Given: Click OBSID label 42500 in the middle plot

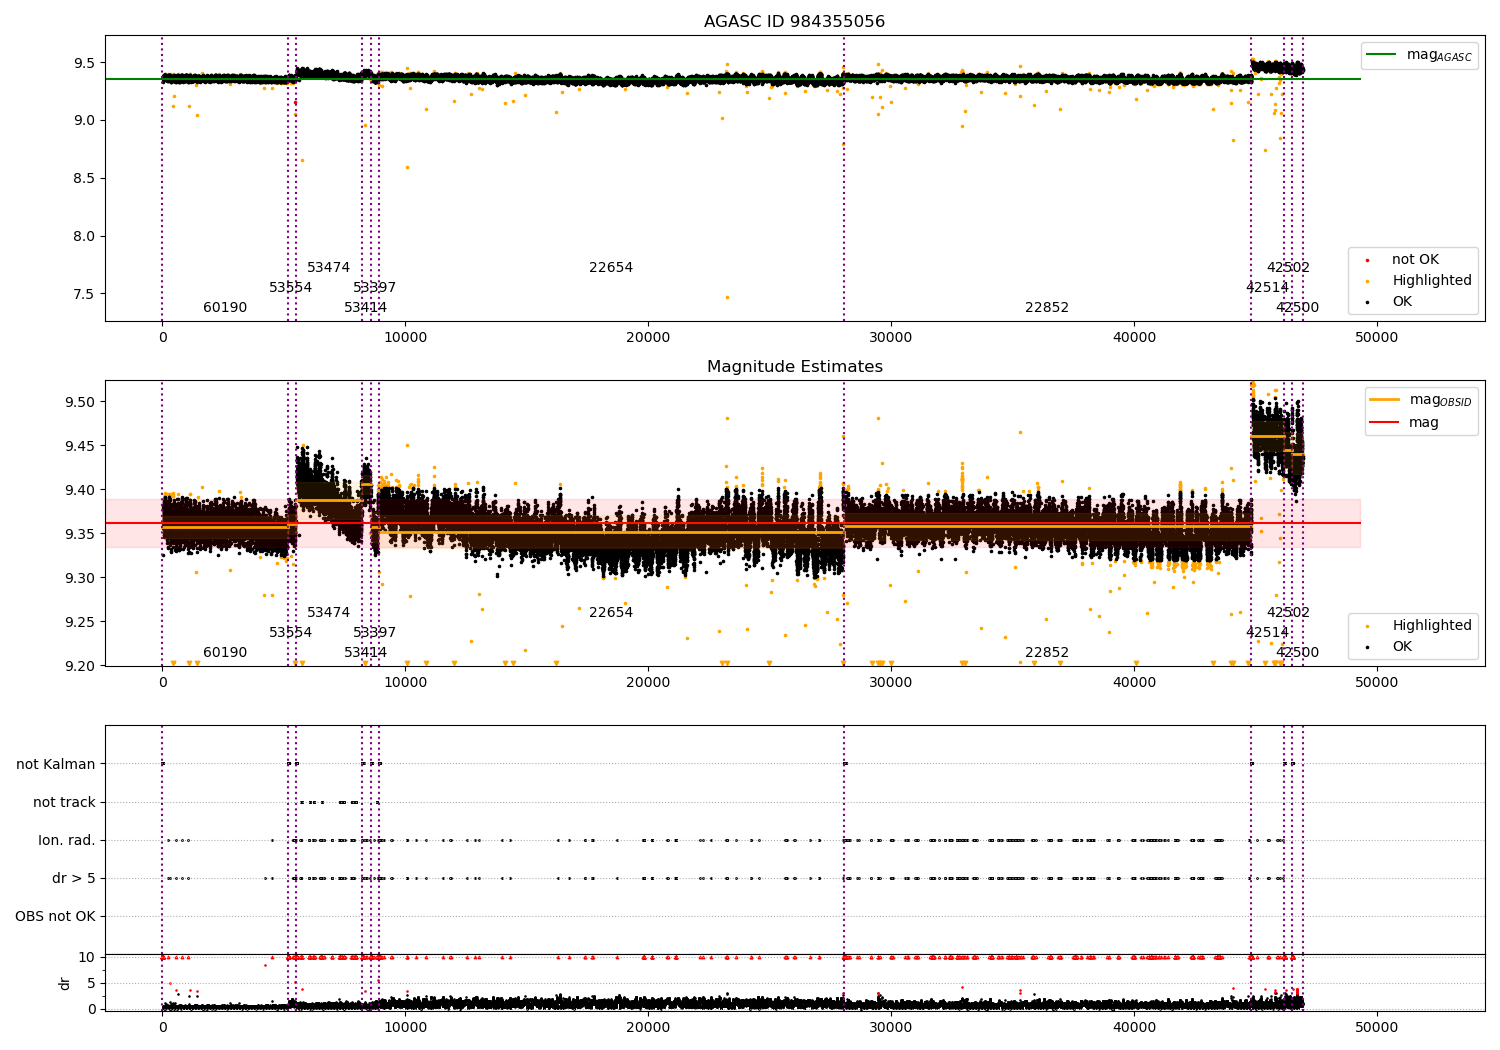Looking at the screenshot, I should (1297, 653).
